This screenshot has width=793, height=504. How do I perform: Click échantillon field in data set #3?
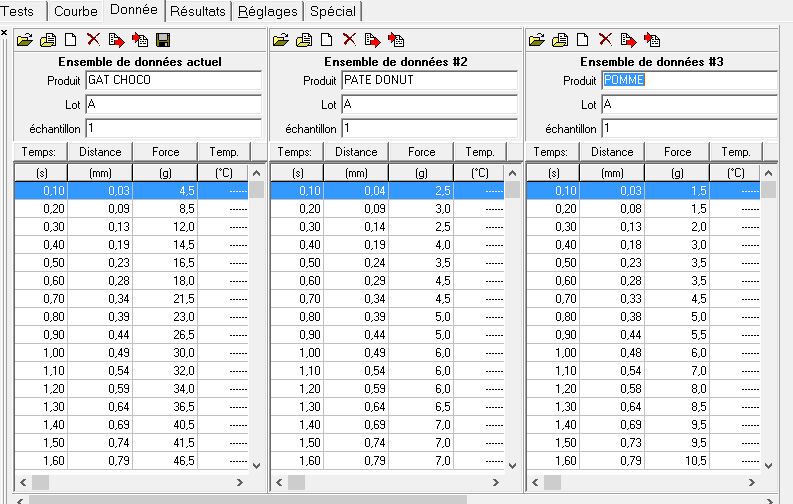pyautogui.click(x=689, y=128)
